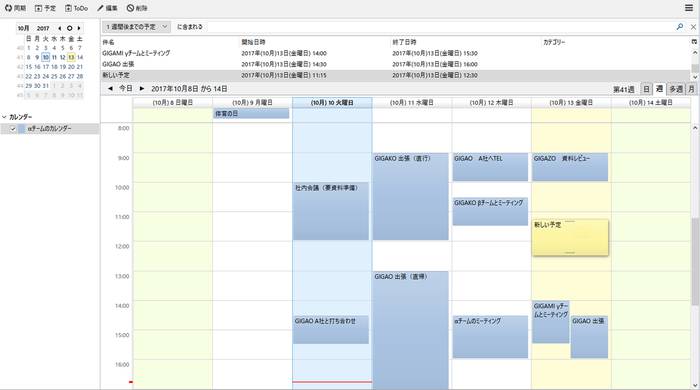
Task: Click the (10月) 14 土曜日 column header
Action: 651,103
